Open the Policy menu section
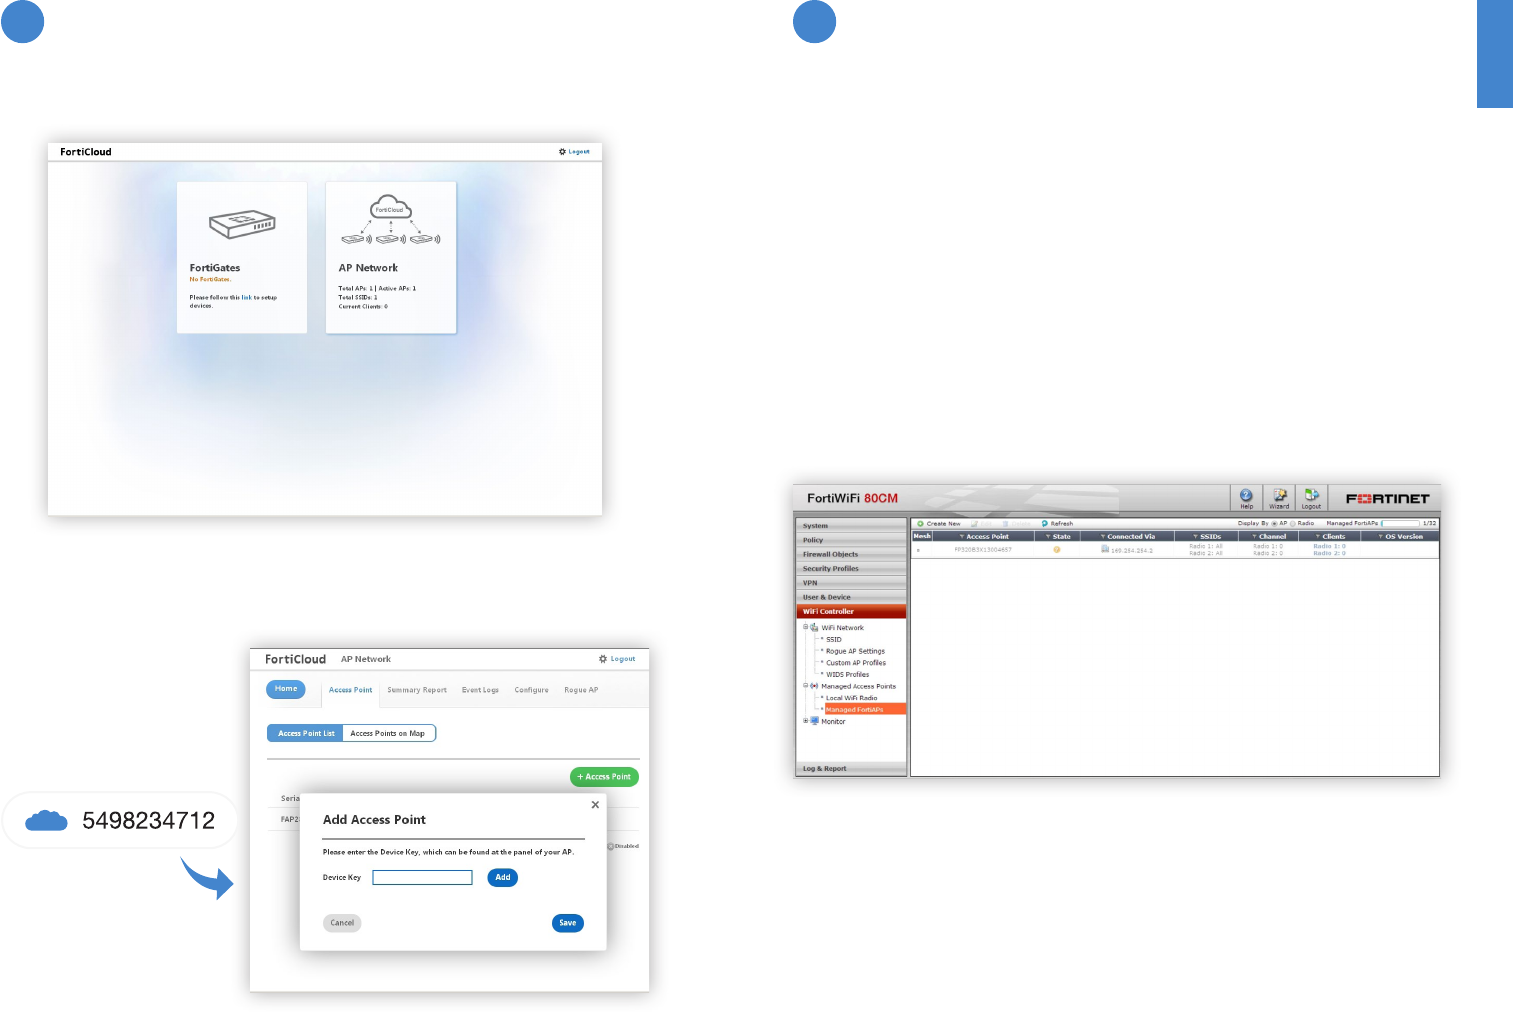The width and height of the screenshot is (1513, 1014). tap(852, 539)
